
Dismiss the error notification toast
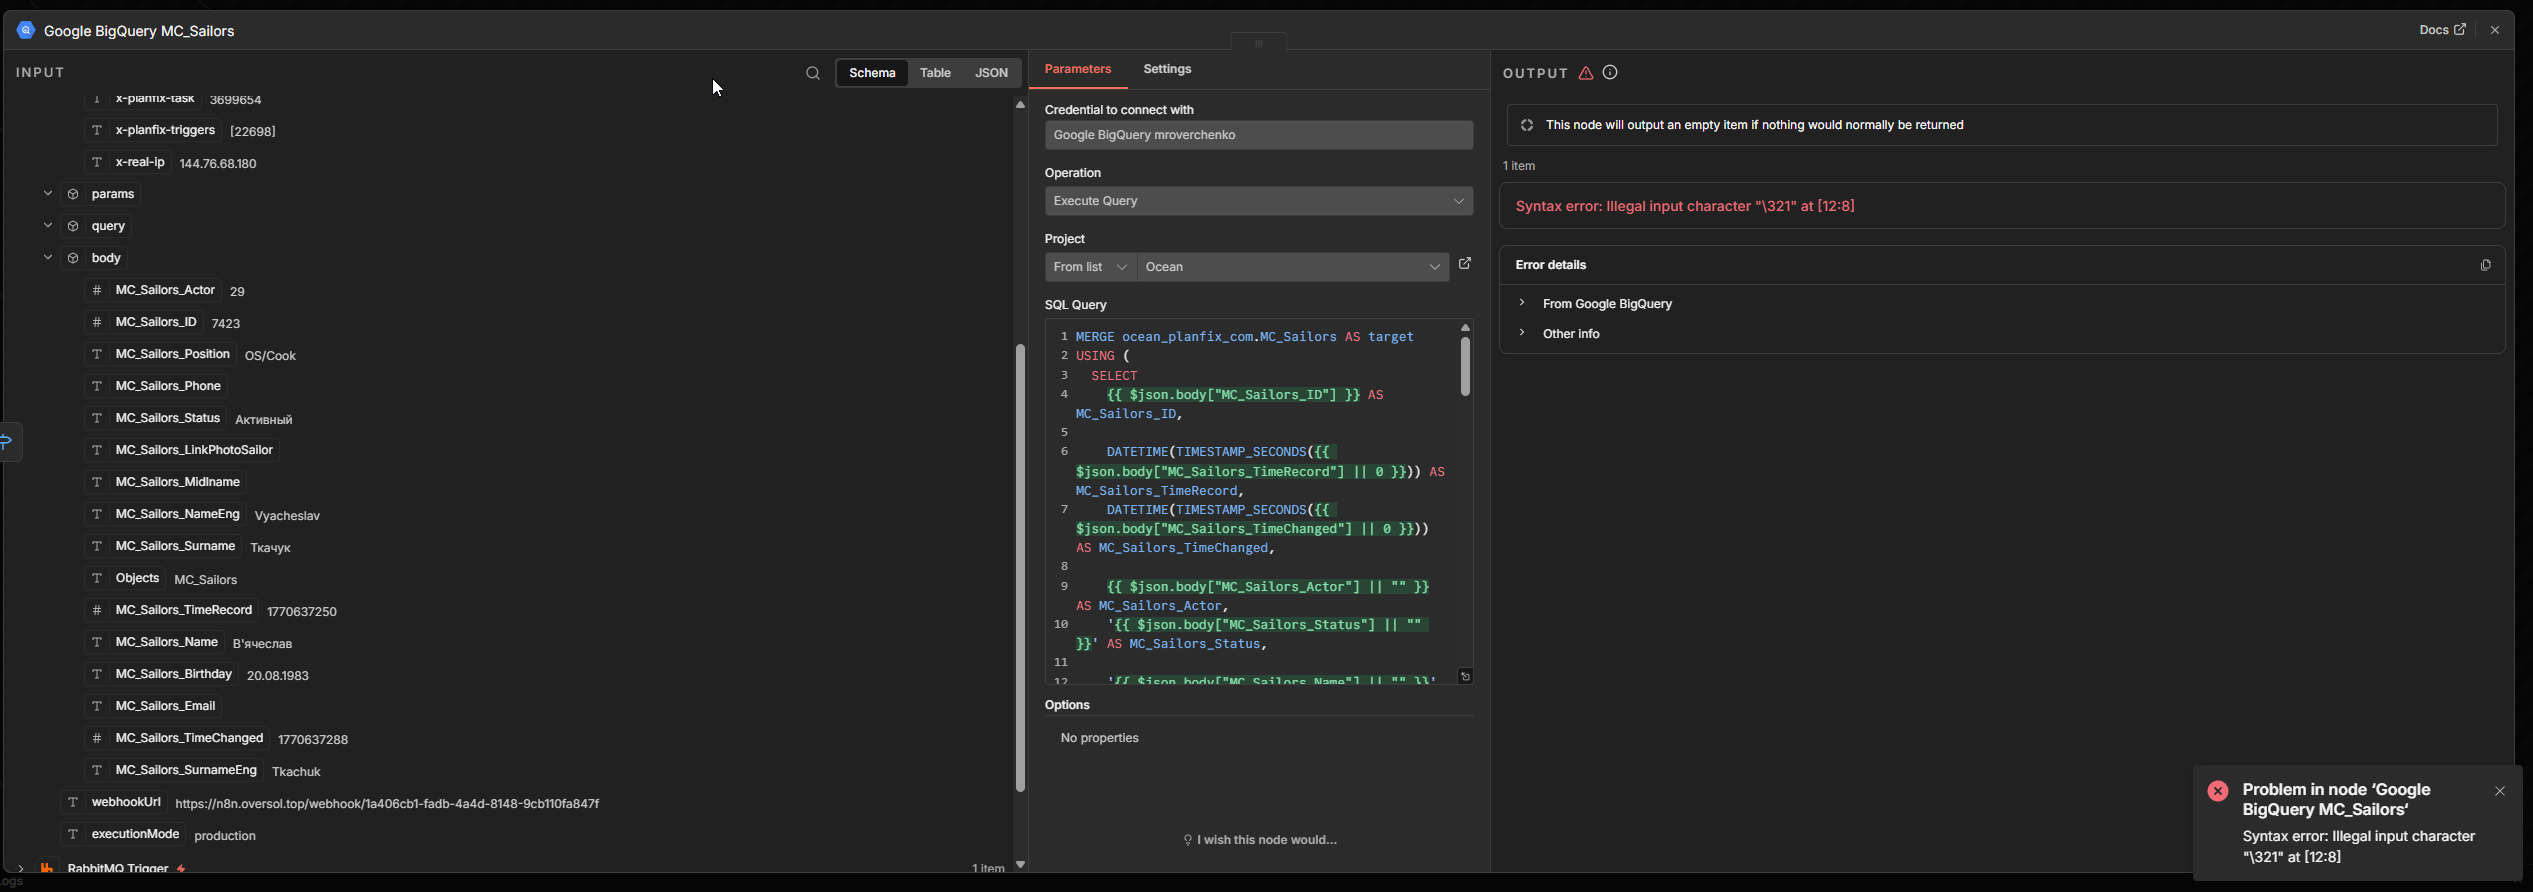click(x=2499, y=791)
